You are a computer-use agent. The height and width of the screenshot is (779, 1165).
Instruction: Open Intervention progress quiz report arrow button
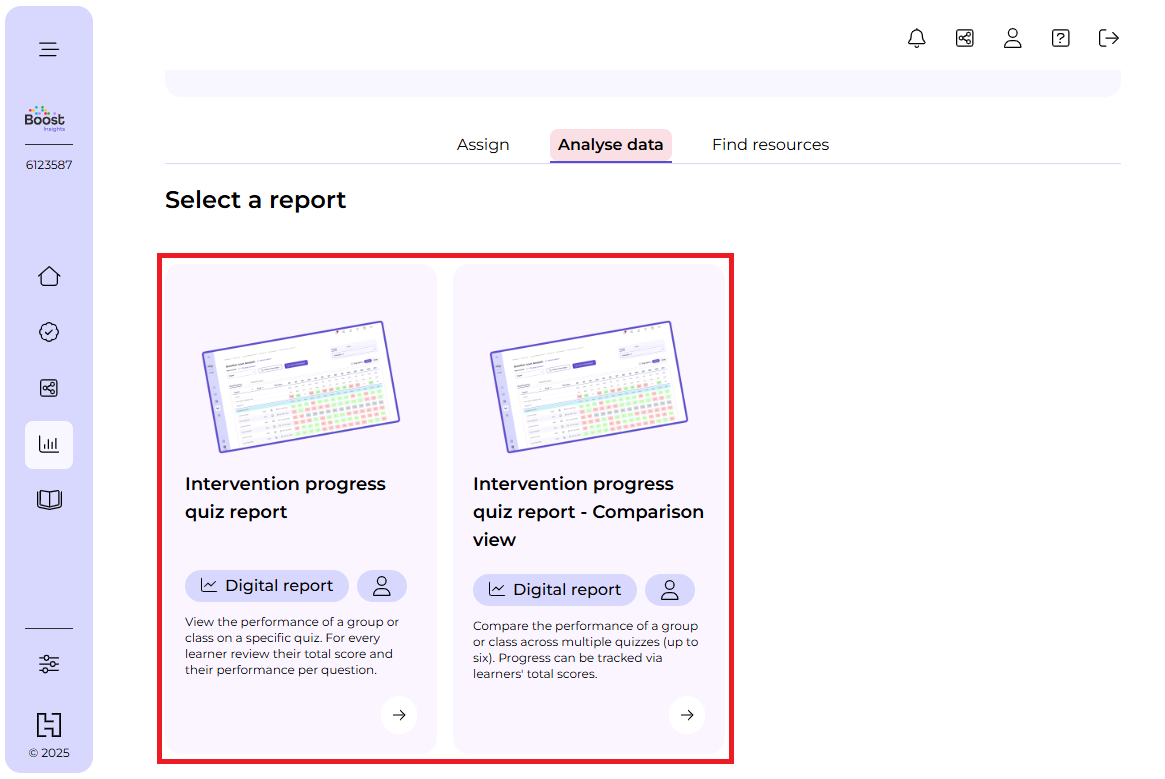(x=399, y=715)
